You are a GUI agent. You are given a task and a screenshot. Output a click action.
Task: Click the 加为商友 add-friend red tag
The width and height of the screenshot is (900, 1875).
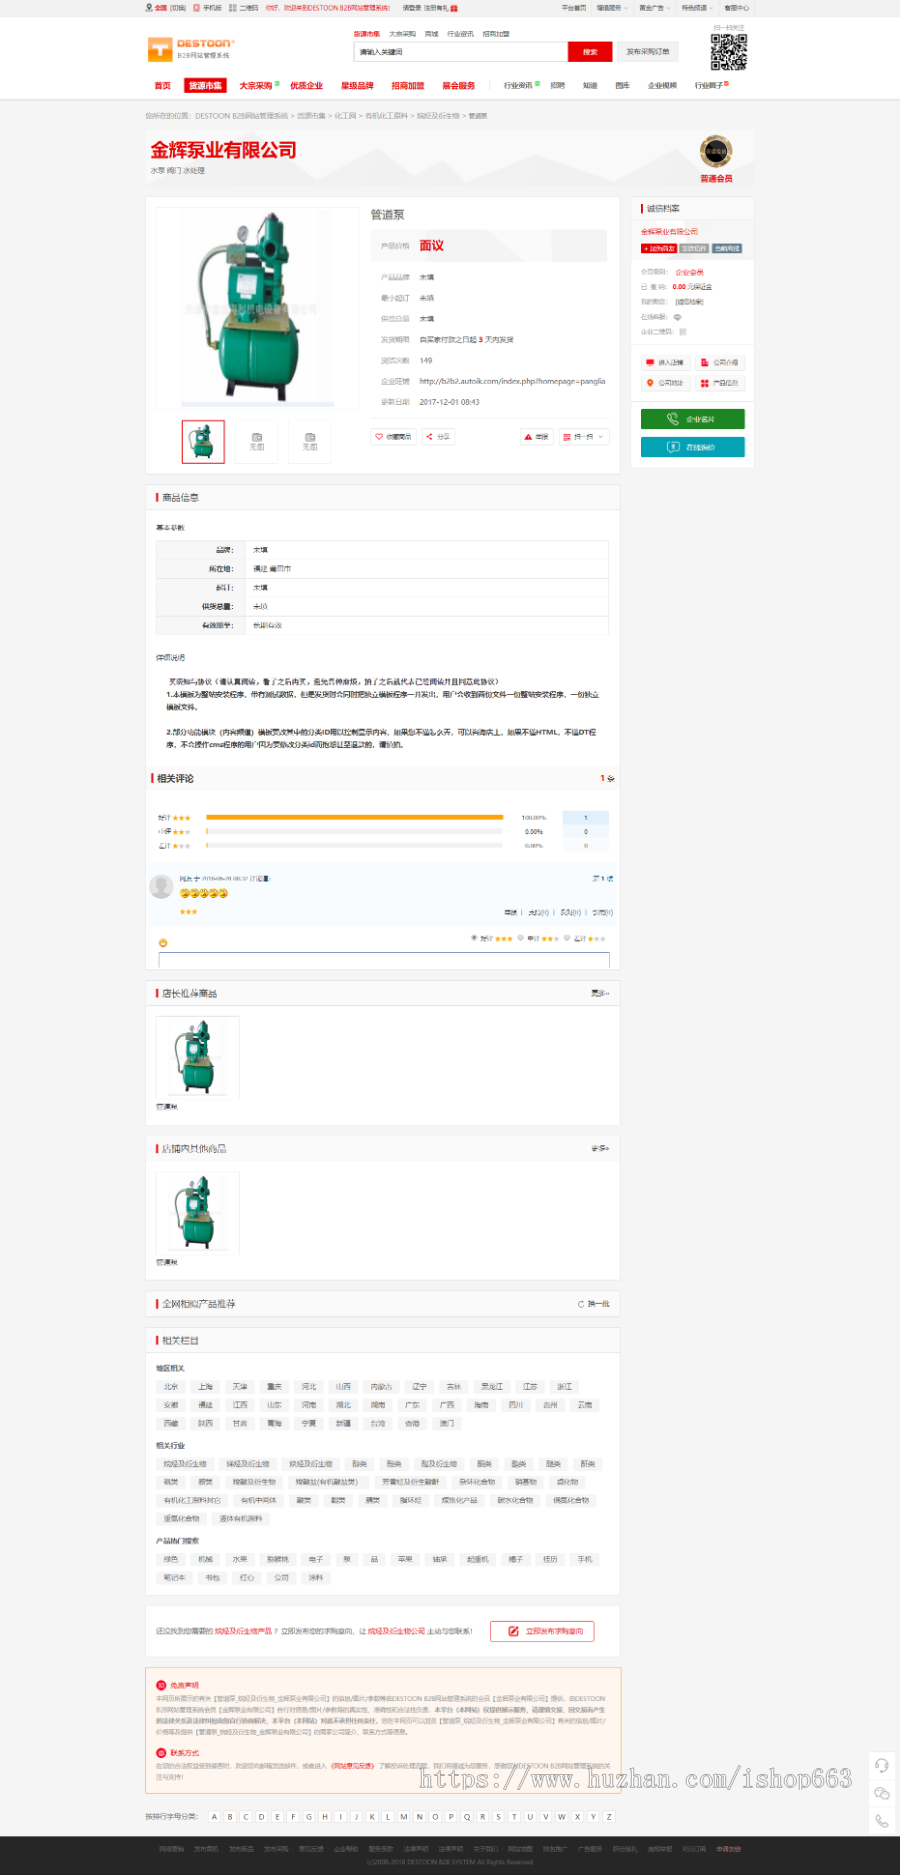tap(659, 249)
